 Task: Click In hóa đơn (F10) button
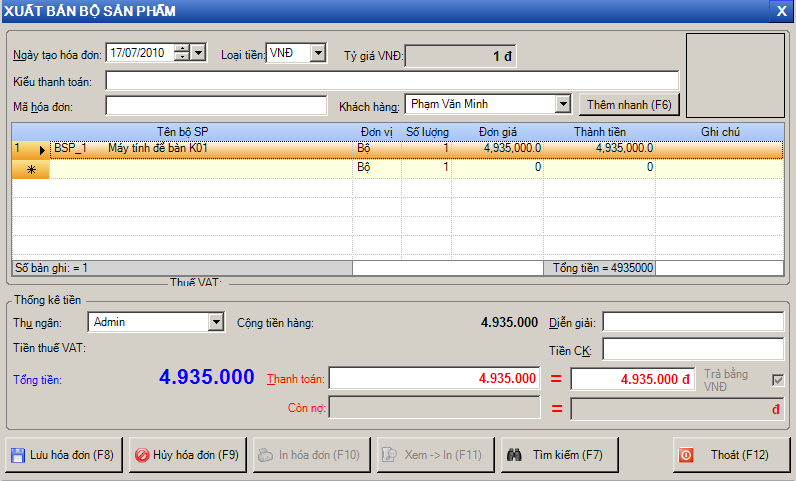pyautogui.click(x=312, y=455)
